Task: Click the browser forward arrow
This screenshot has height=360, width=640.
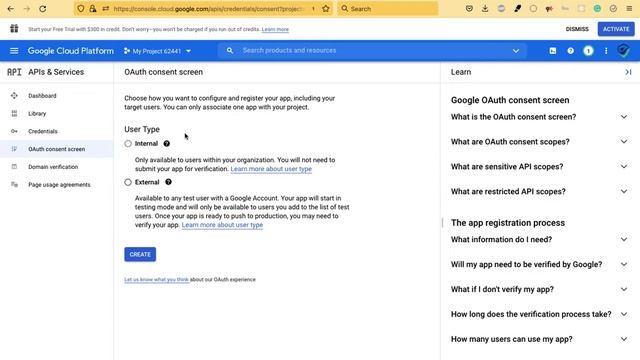Action: point(27,9)
